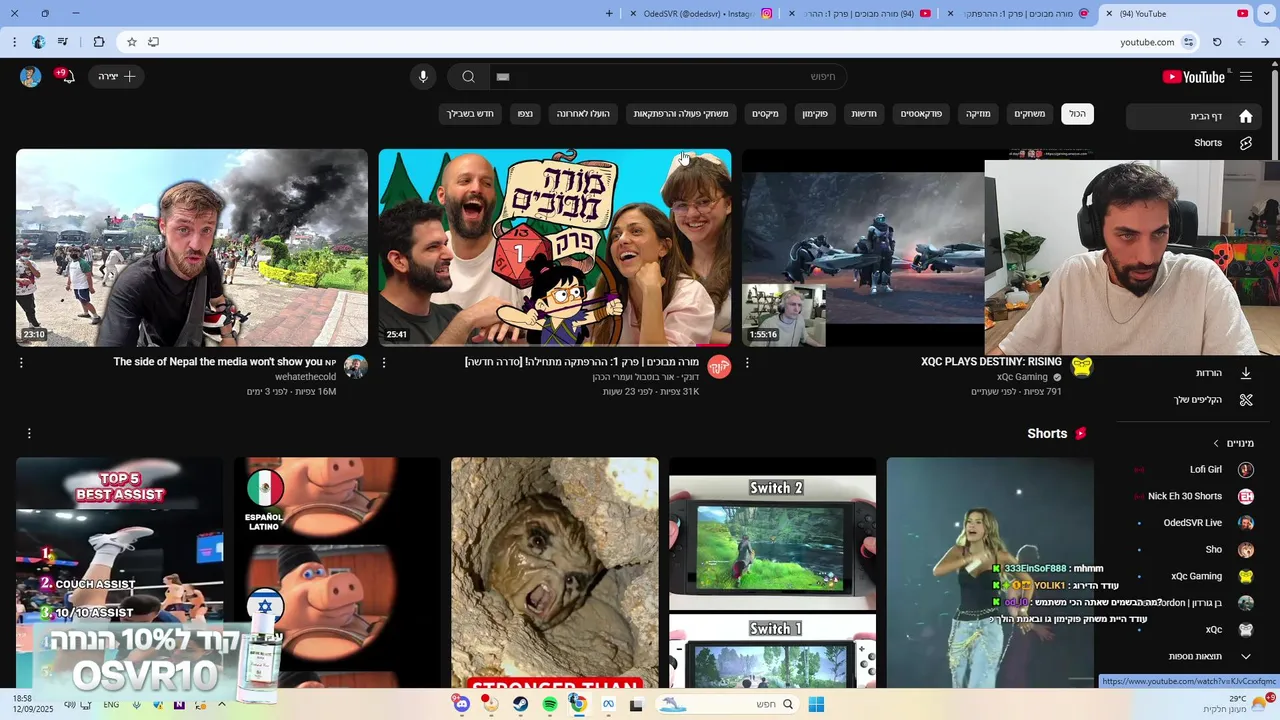Viewport: 1280px width, 720px height.
Task: Open Nick Eh 30 Shorts channel
Action: pos(1196,496)
